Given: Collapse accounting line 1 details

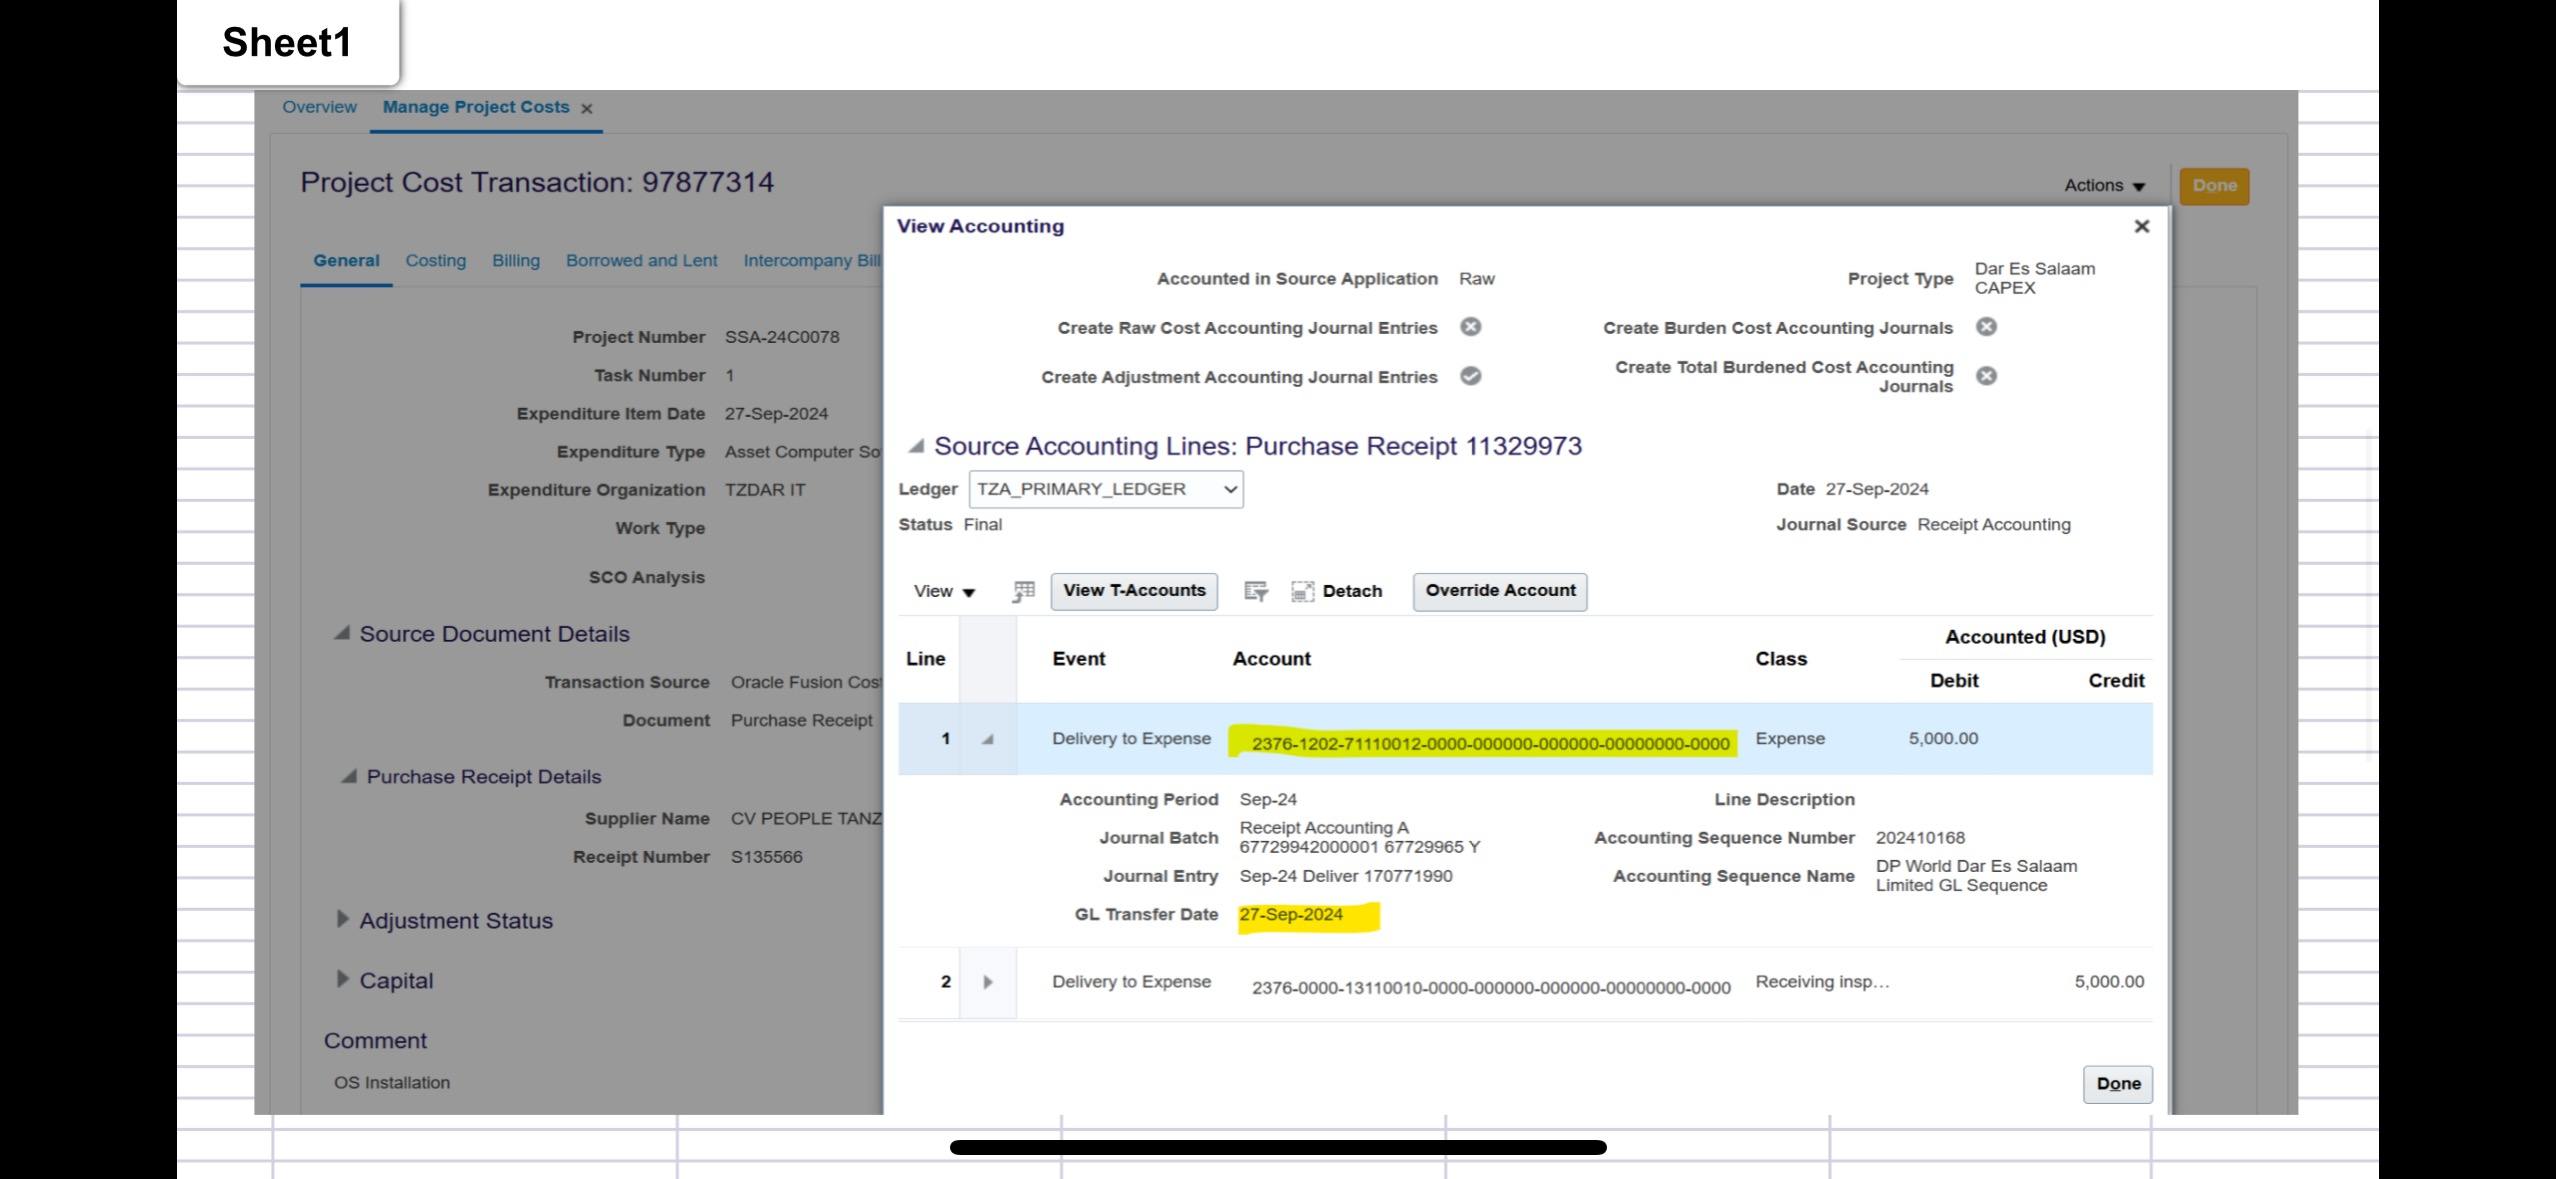Looking at the screenshot, I should click(988, 739).
